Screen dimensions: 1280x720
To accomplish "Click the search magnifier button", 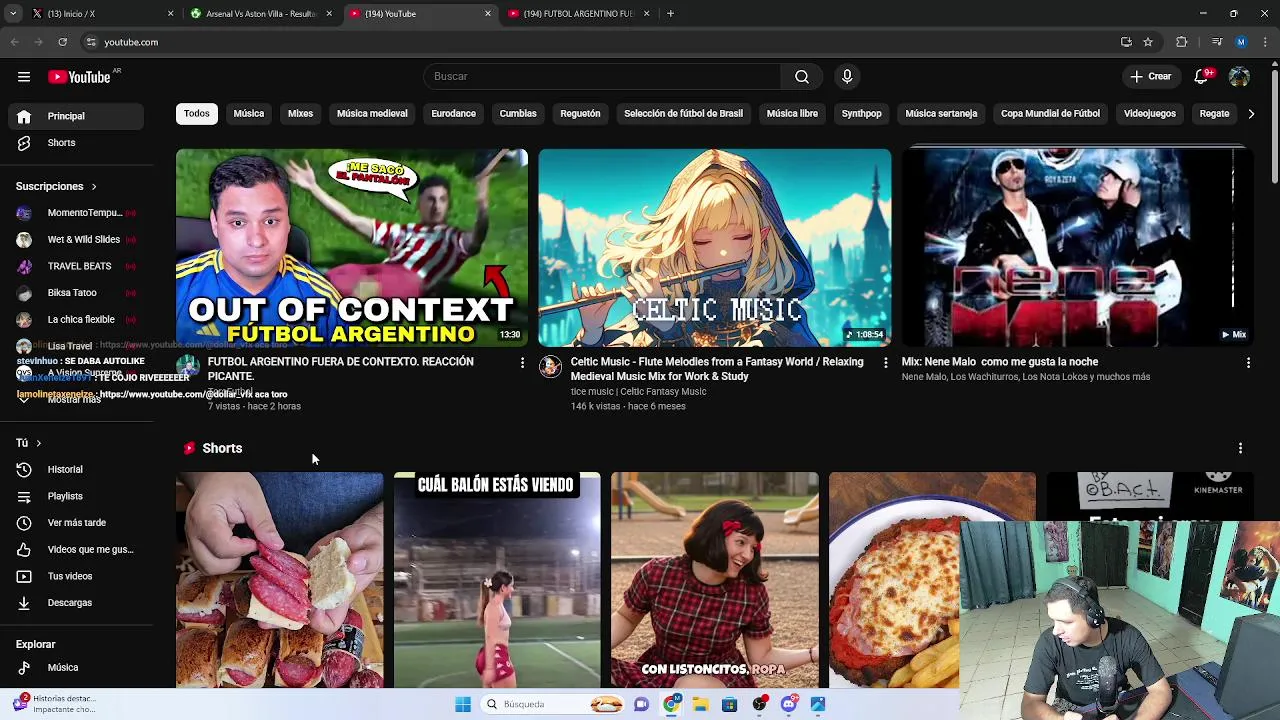I will click(802, 76).
